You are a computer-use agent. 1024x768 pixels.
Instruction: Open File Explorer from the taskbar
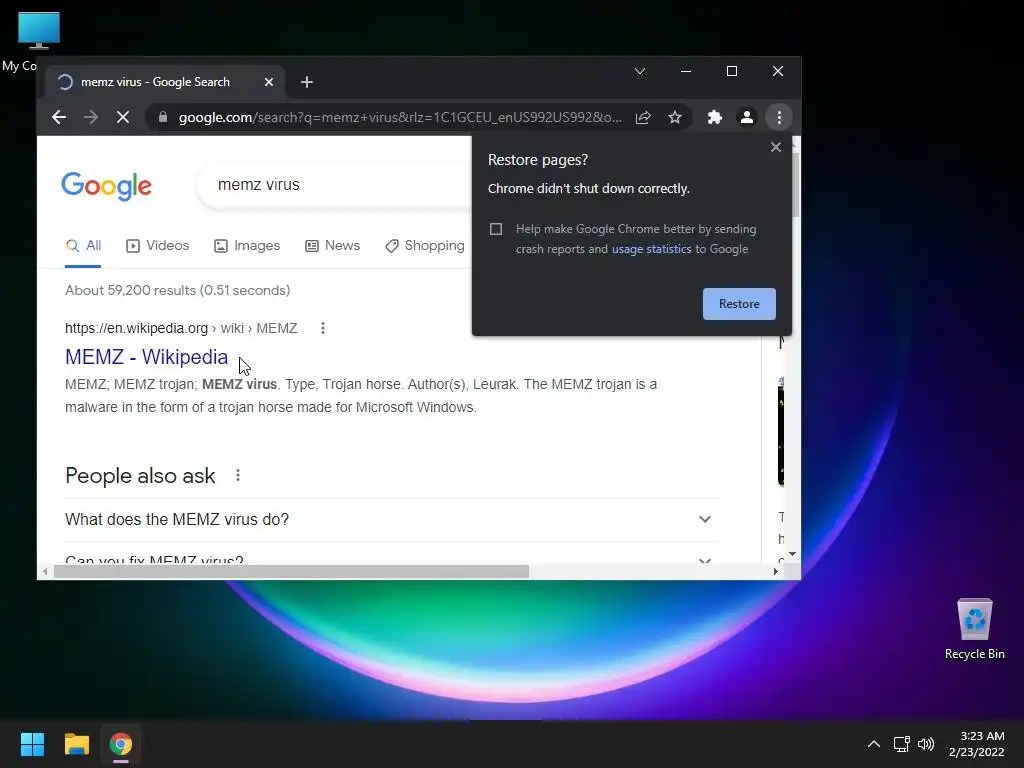[76, 744]
